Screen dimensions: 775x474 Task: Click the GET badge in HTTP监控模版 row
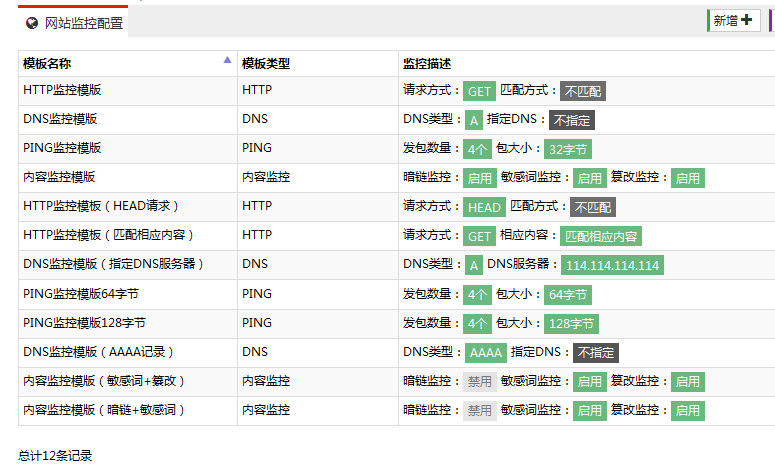pyautogui.click(x=479, y=91)
